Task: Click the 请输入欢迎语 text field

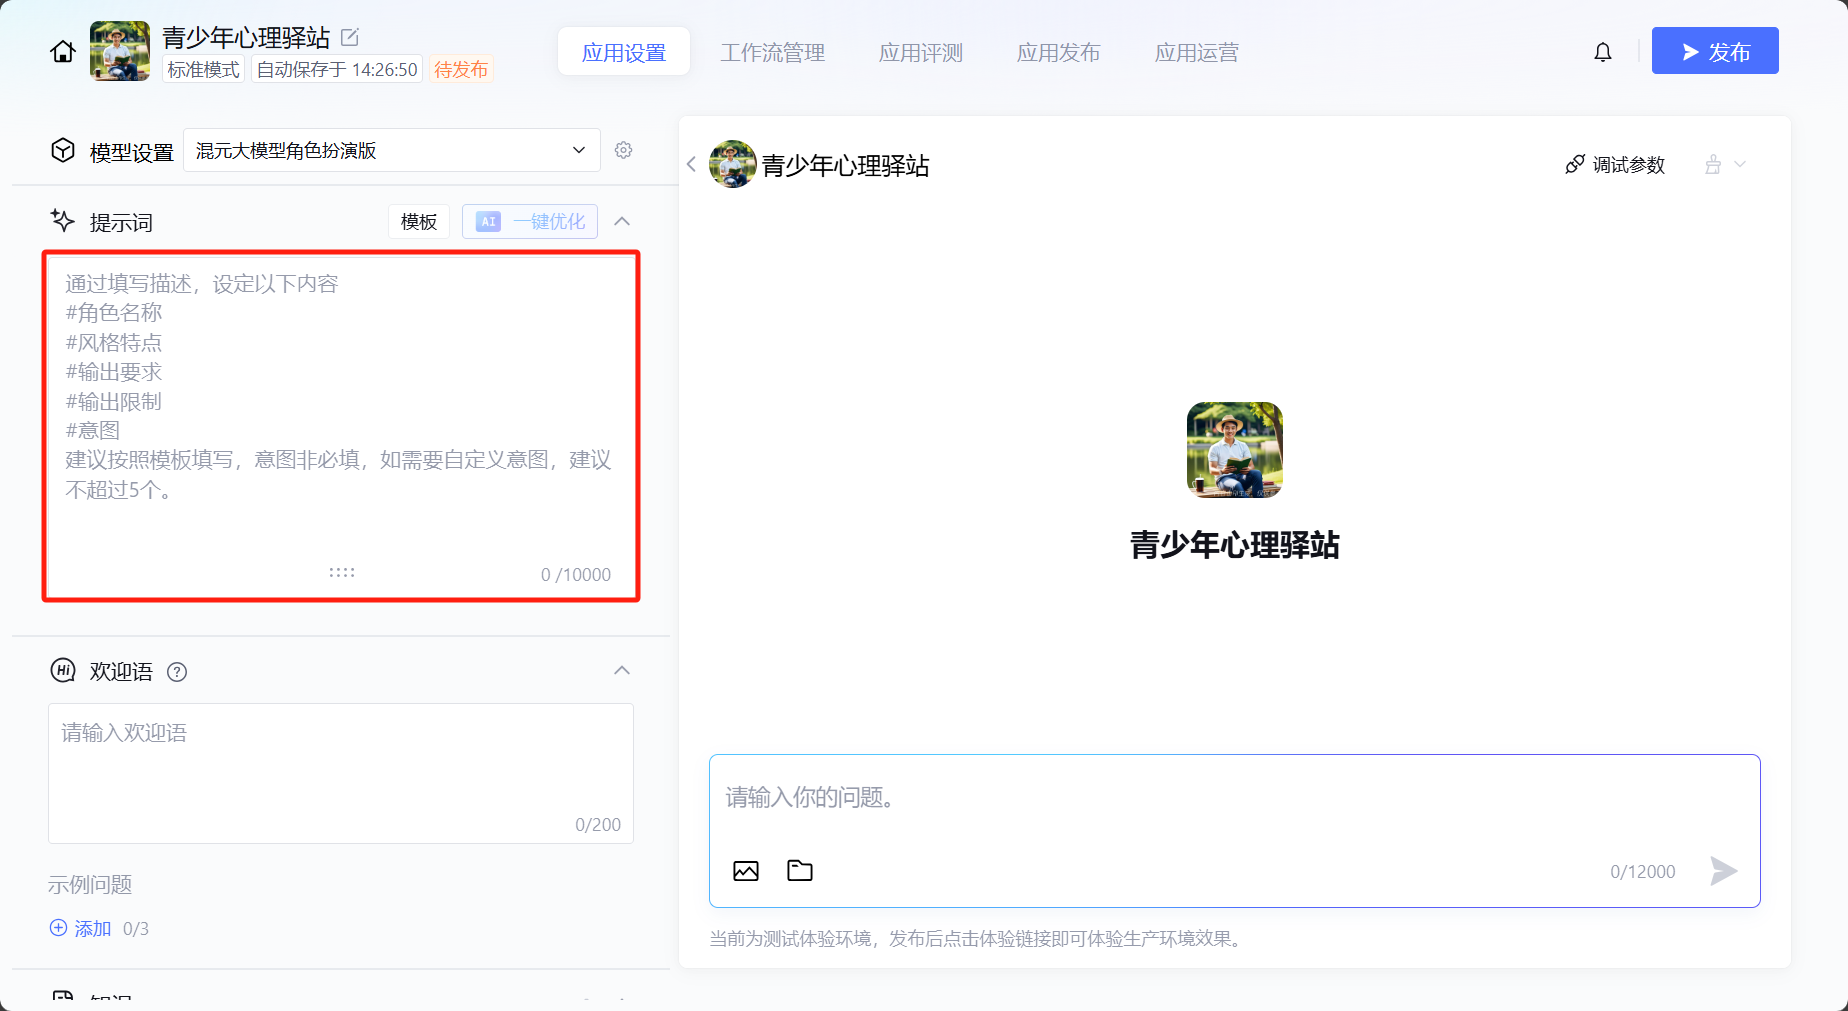Action: pyautogui.click(x=340, y=770)
